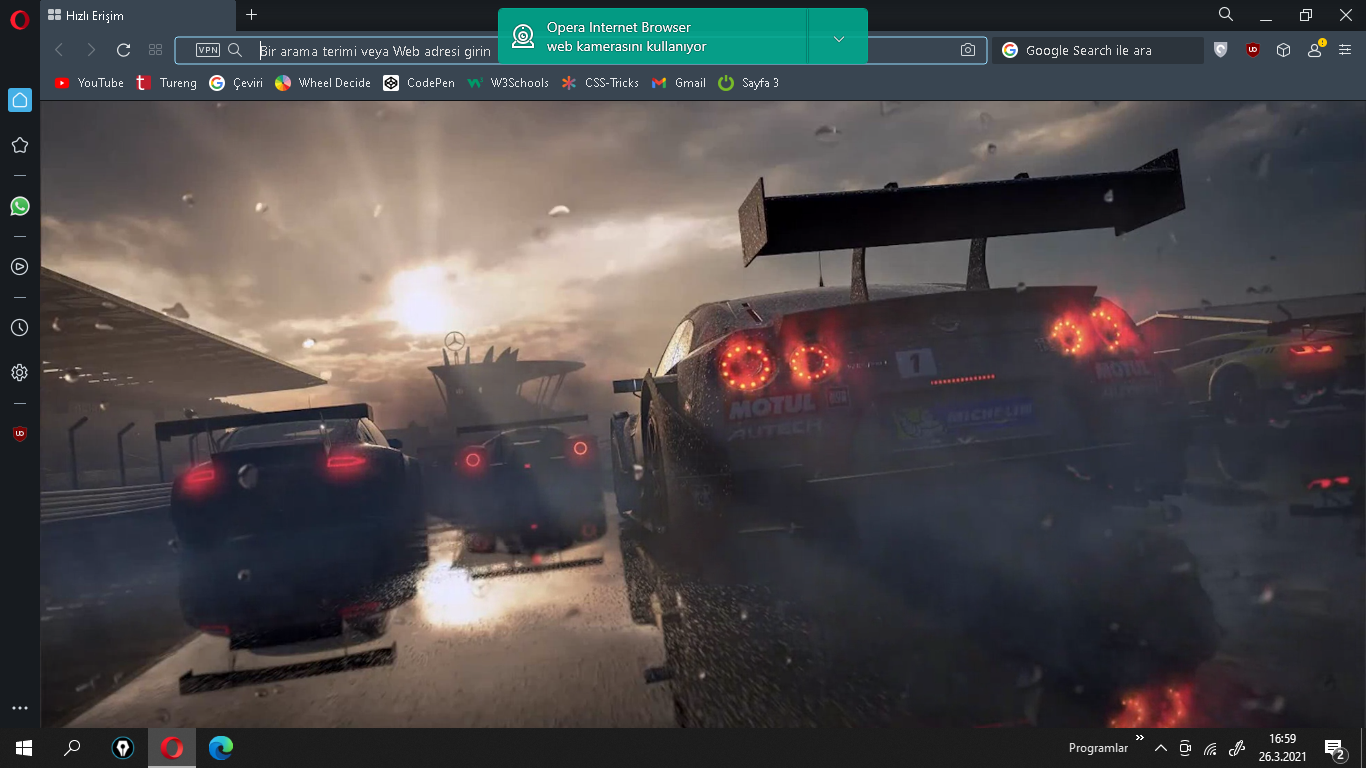Viewport: 1366px width, 768px height.
Task: Open uBlock icon in the sidebar
Action: 19,433
